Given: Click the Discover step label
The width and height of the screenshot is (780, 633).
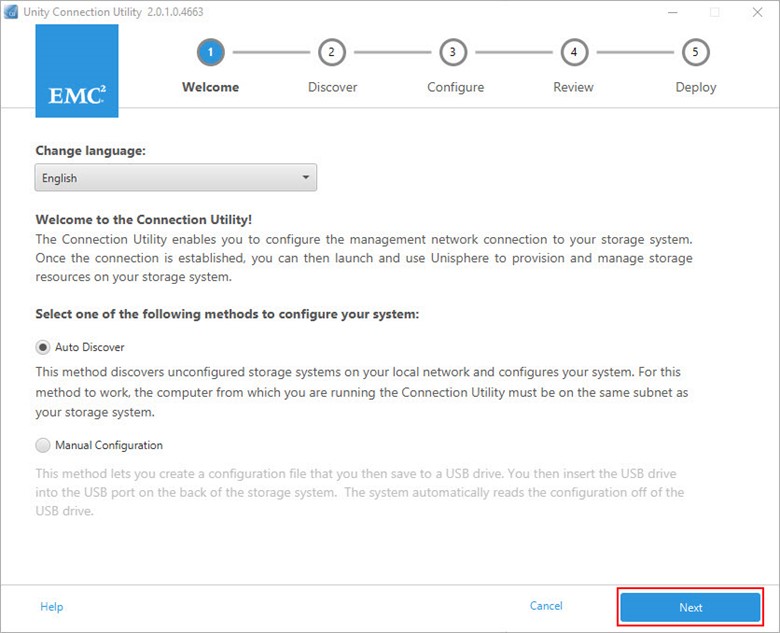Looking at the screenshot, I should point(332,87).
